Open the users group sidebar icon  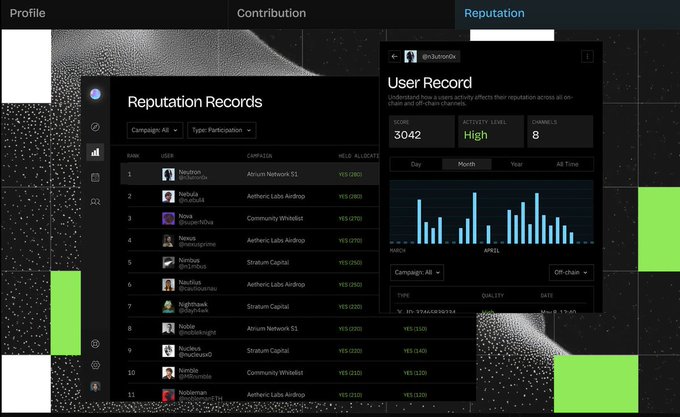95,202
